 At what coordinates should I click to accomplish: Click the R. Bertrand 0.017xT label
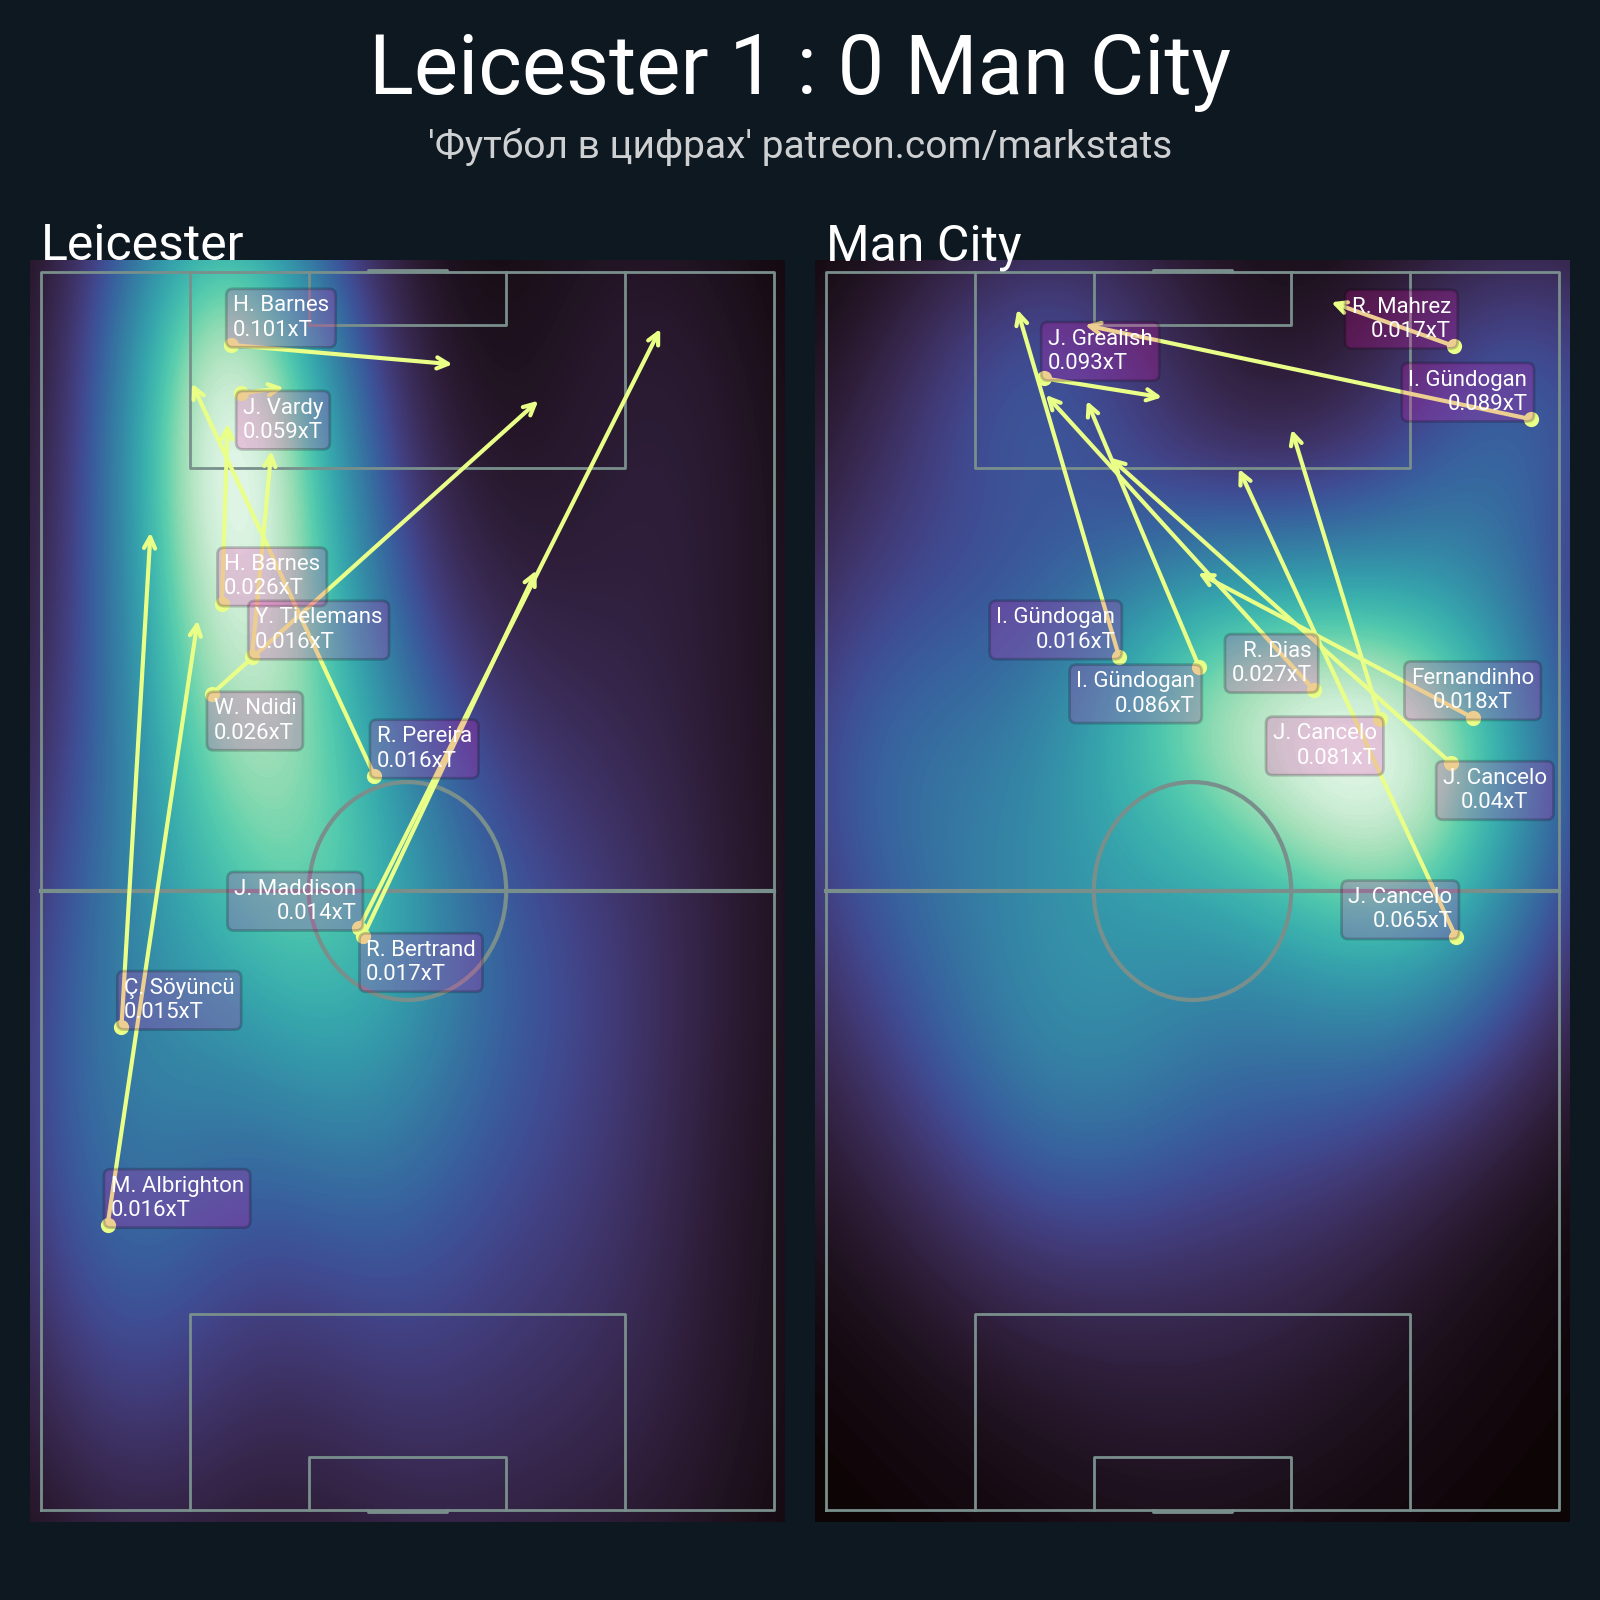(420, 961)
